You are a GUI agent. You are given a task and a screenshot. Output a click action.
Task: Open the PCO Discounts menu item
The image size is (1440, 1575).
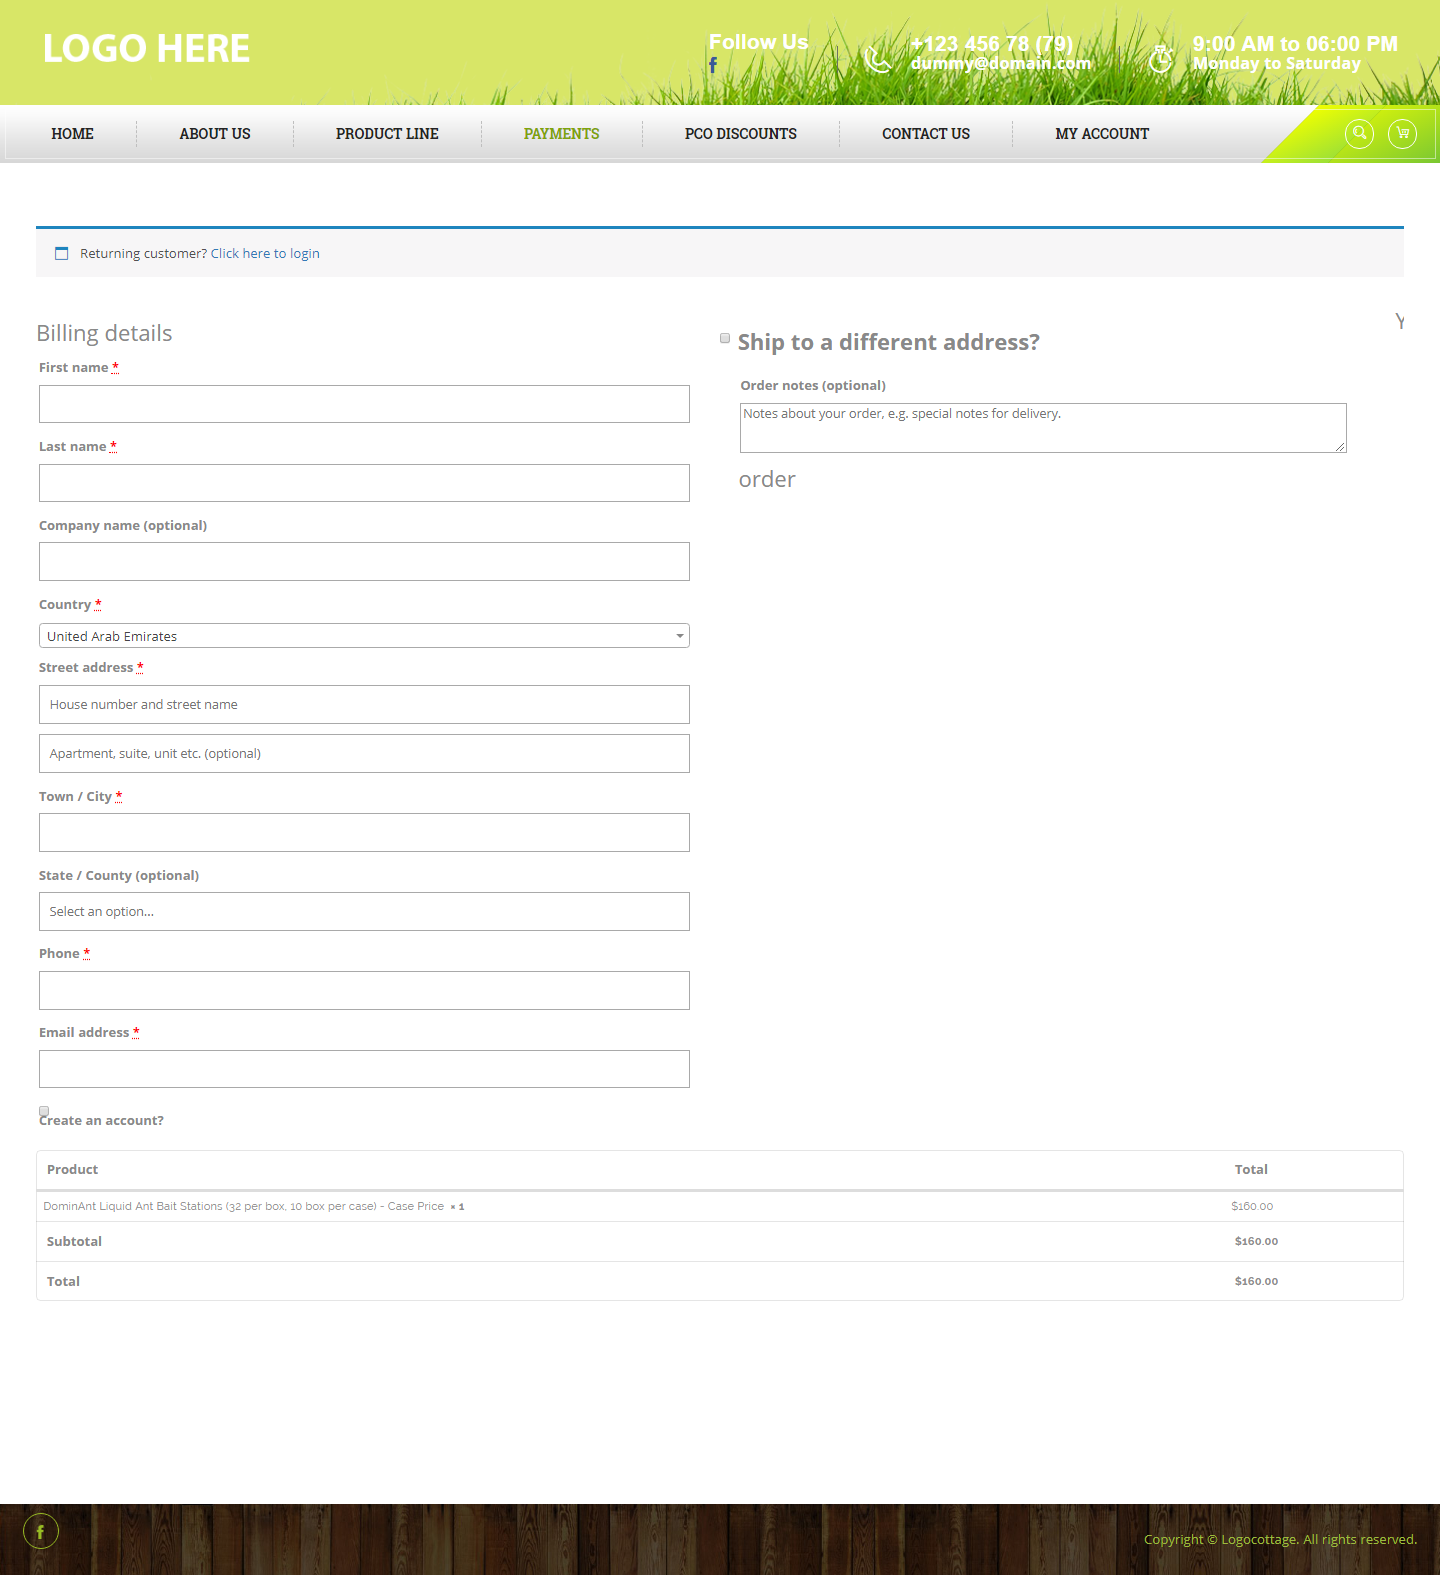pos(740,134)
